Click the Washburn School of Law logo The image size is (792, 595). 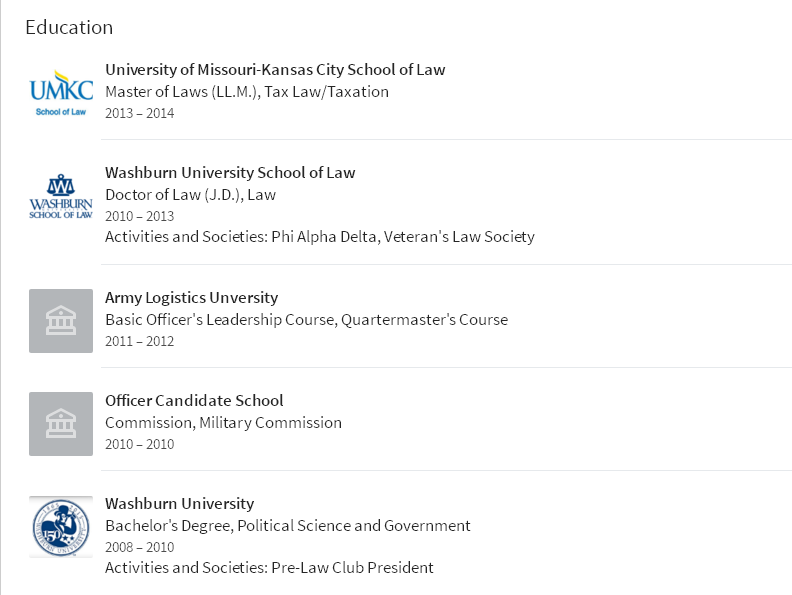click(61, 195)
